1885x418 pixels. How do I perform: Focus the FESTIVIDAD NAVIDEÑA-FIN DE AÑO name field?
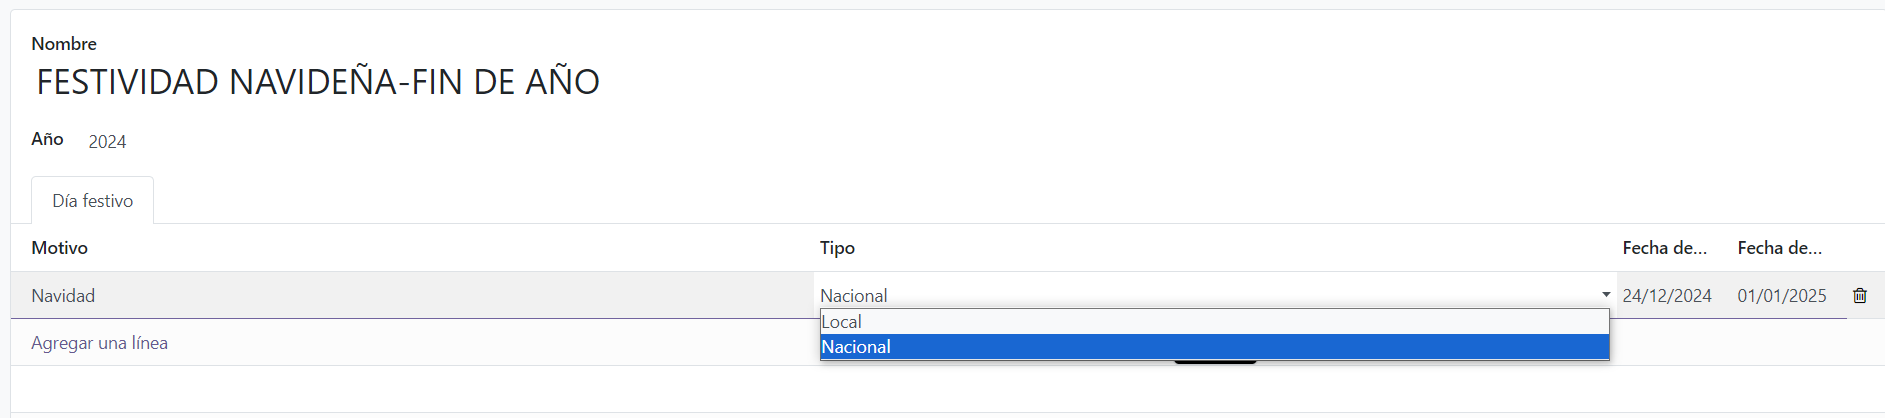coord(318,82)
